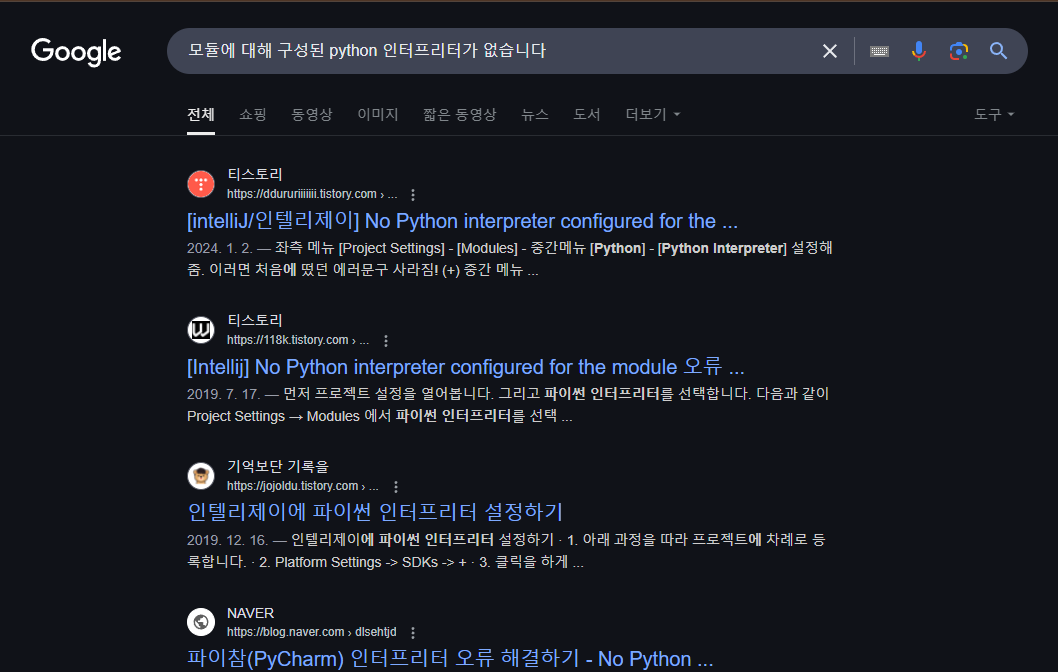
Task: Click the magnifying glass search button
Action: (999, 51)
